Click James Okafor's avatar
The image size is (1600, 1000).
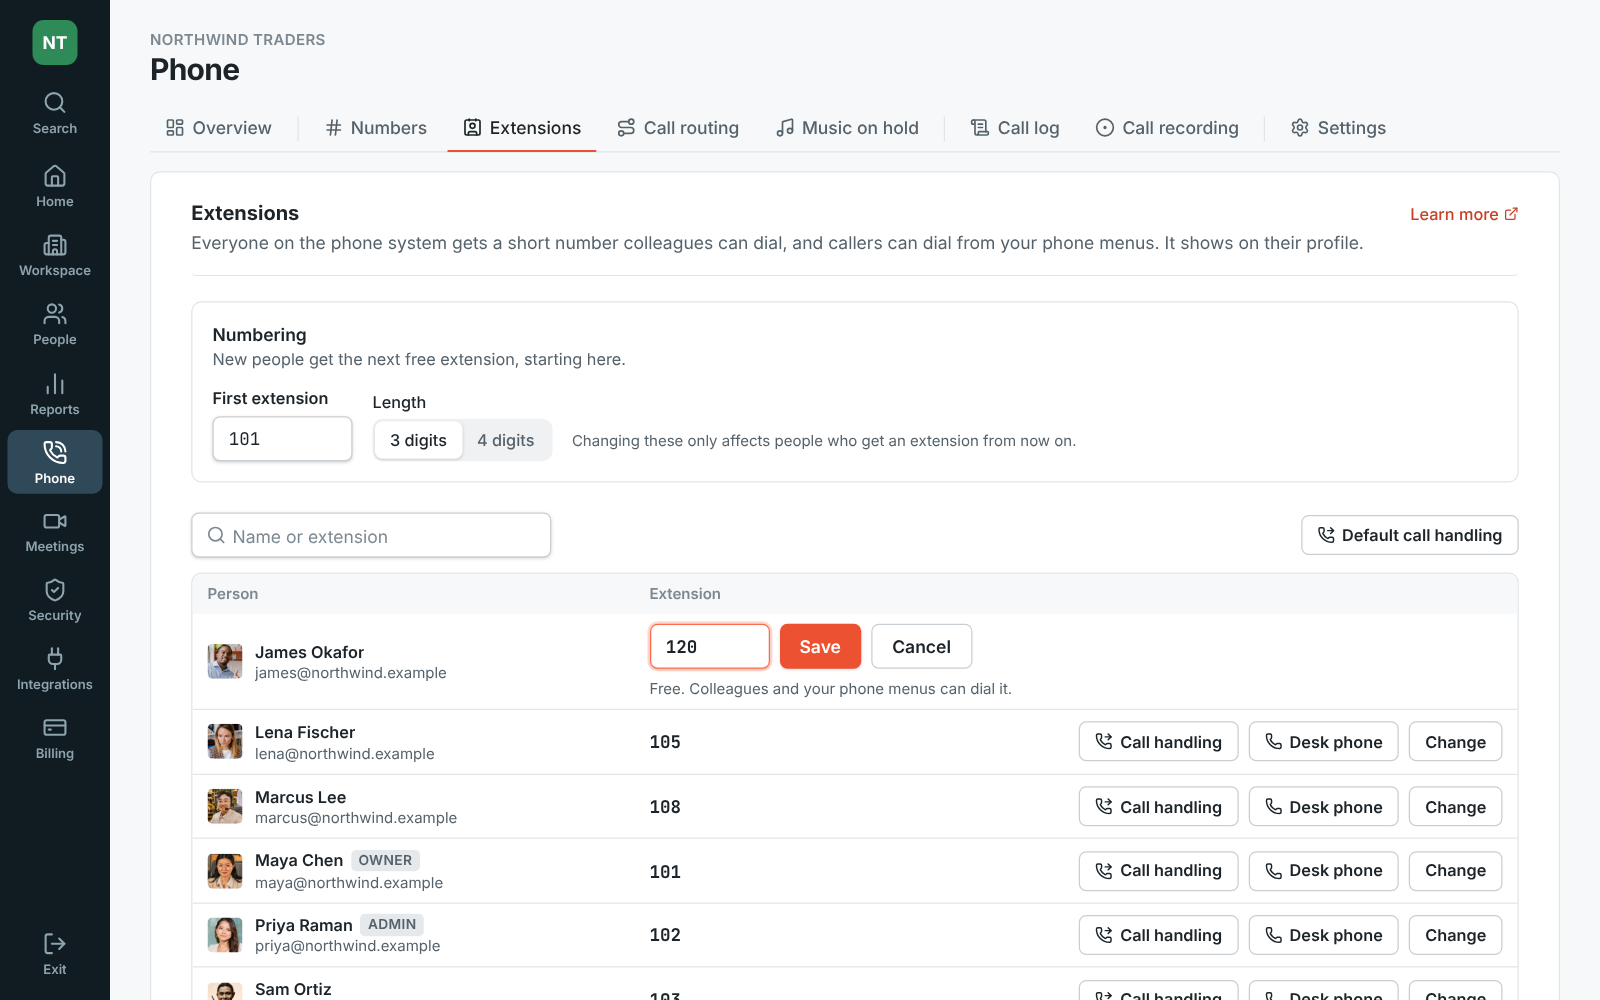point(225,662)
